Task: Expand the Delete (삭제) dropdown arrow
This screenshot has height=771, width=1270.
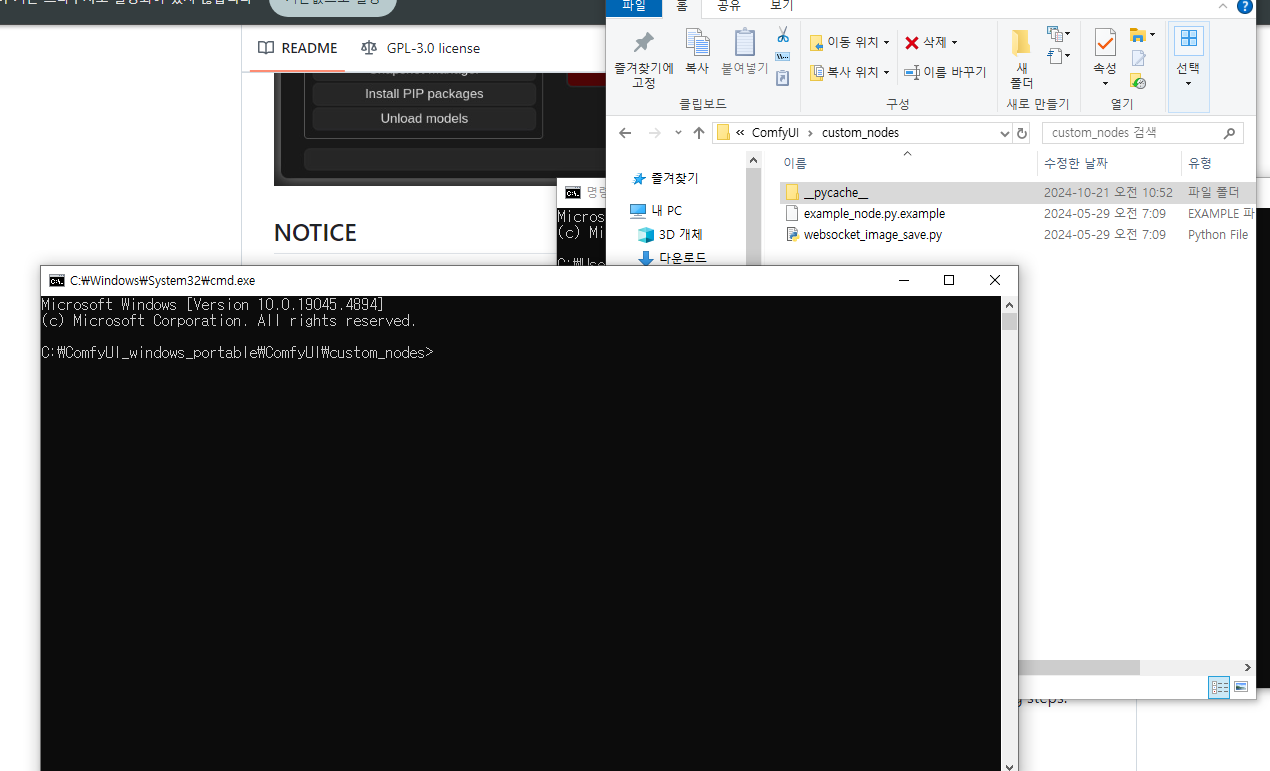Action: pos(954,43)
